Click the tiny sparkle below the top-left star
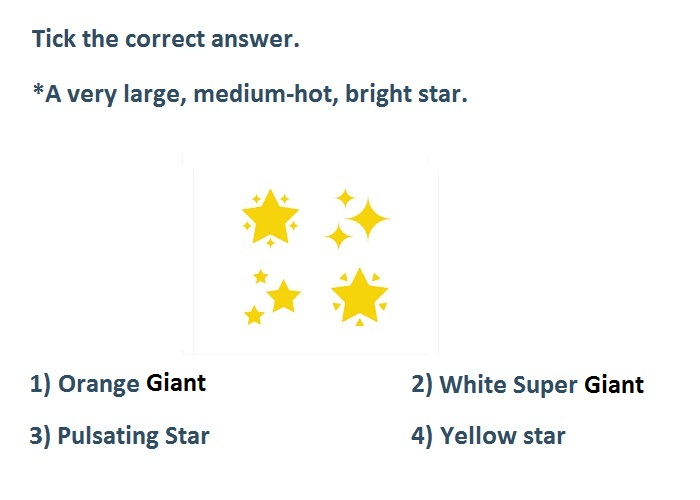 [271, 242]
